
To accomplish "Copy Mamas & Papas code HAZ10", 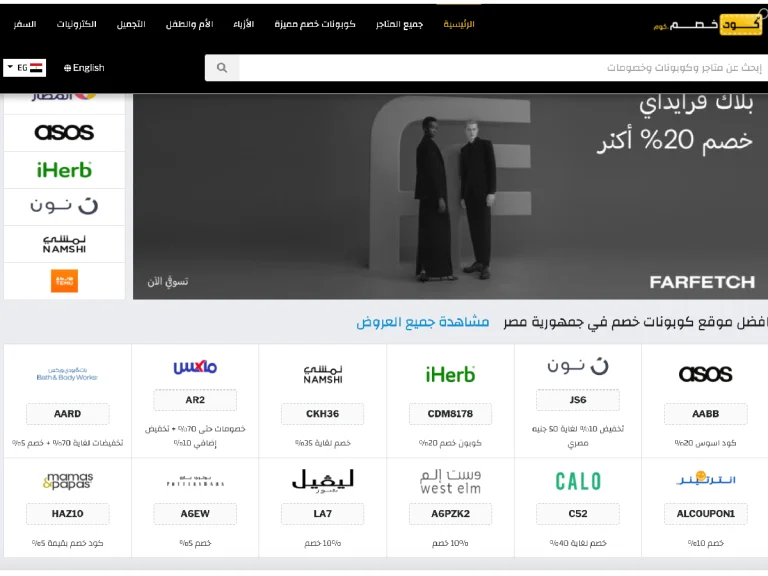I will [x=68, y=514].
